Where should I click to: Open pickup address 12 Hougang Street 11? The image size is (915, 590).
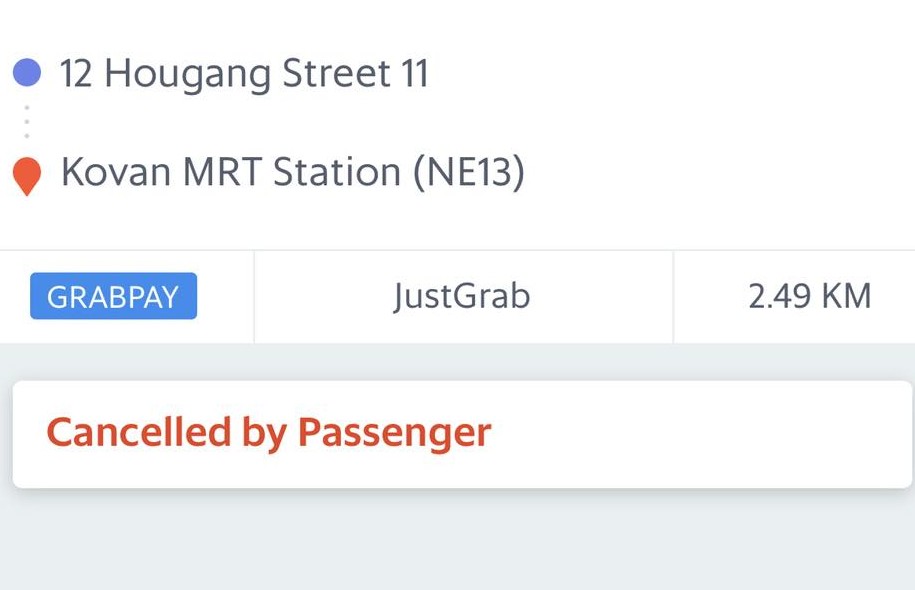245,74
